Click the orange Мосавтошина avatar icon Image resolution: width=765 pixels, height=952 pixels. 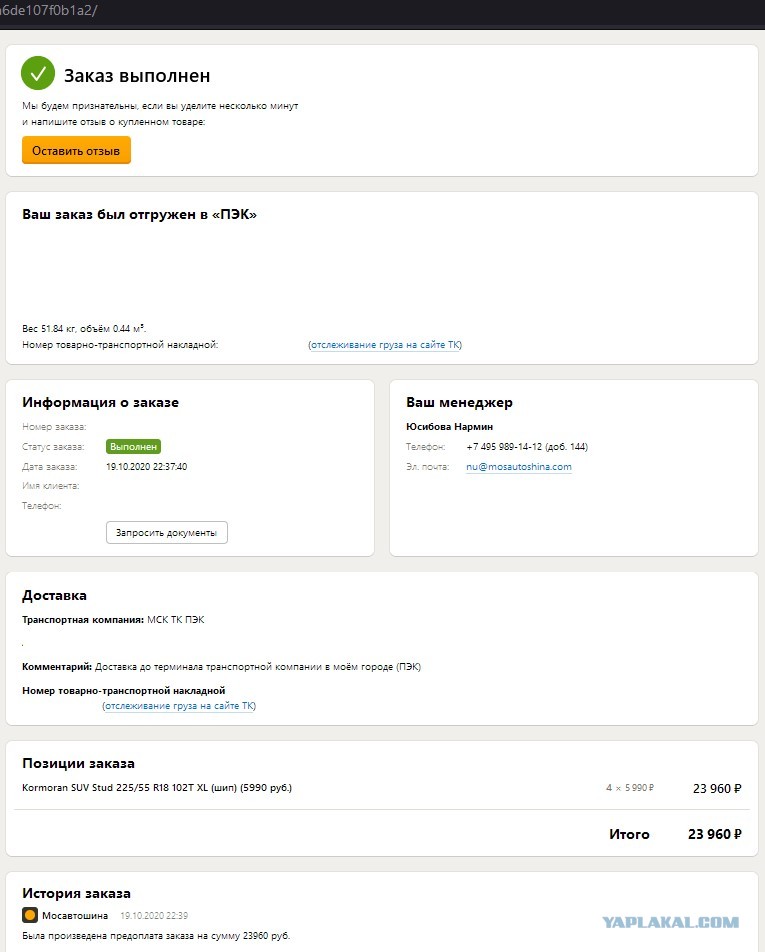[30, 915]
